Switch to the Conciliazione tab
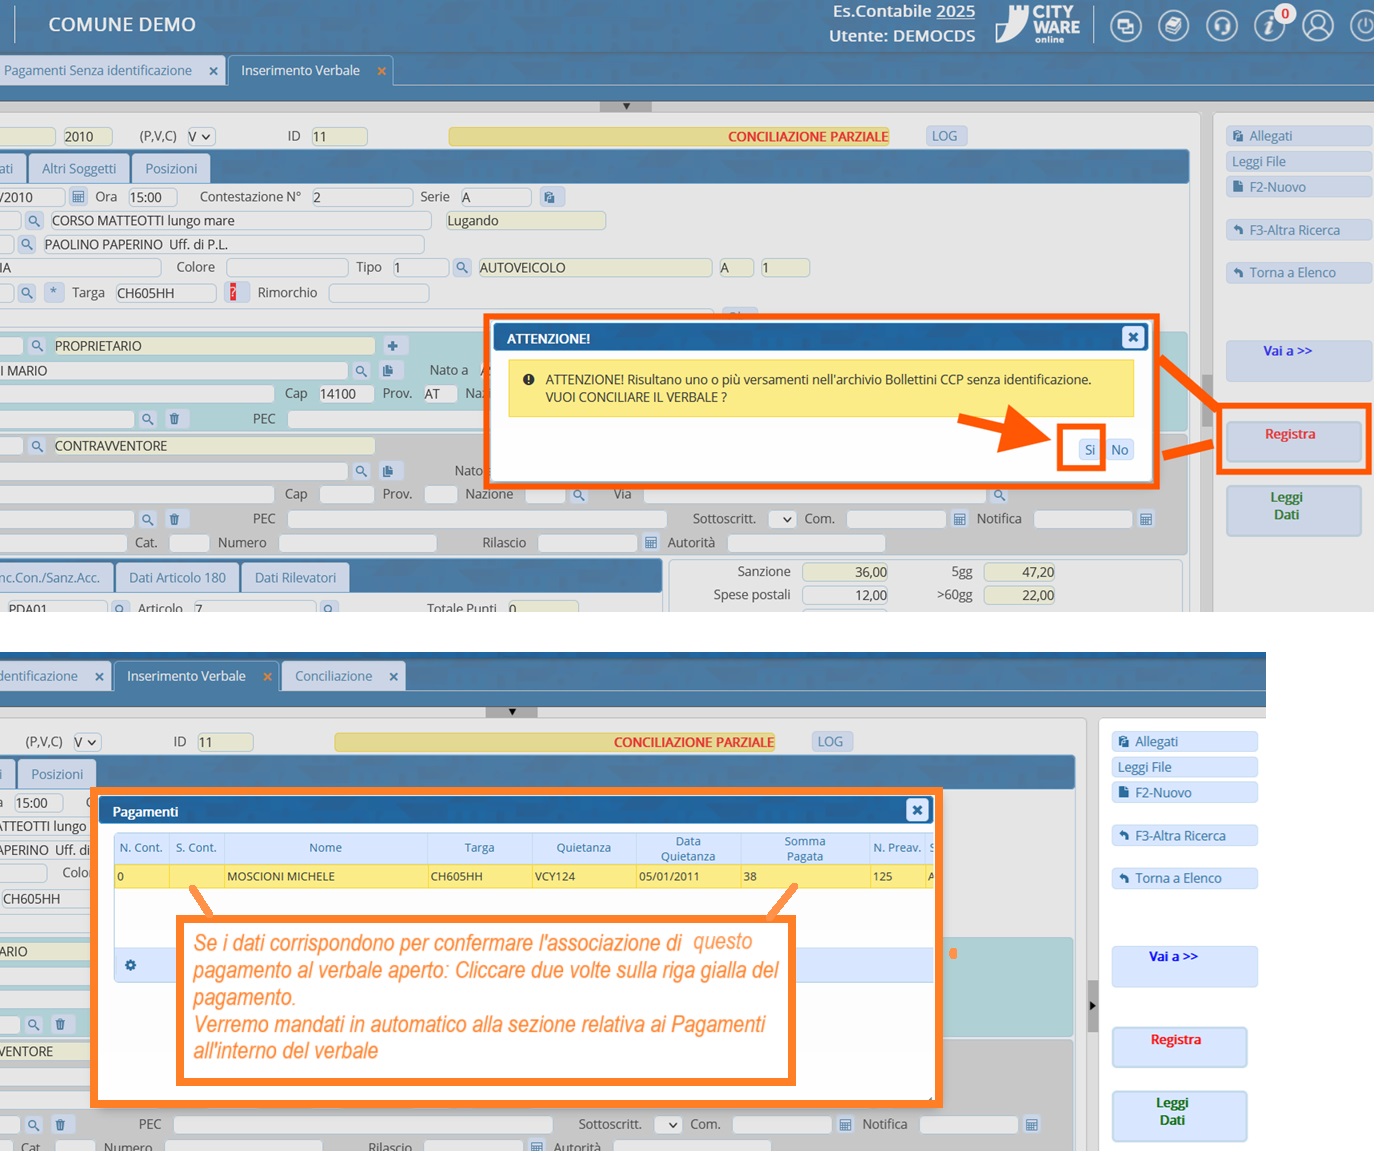Image resolution: width=1398 pixels, height=1165 pixels. 333,677
